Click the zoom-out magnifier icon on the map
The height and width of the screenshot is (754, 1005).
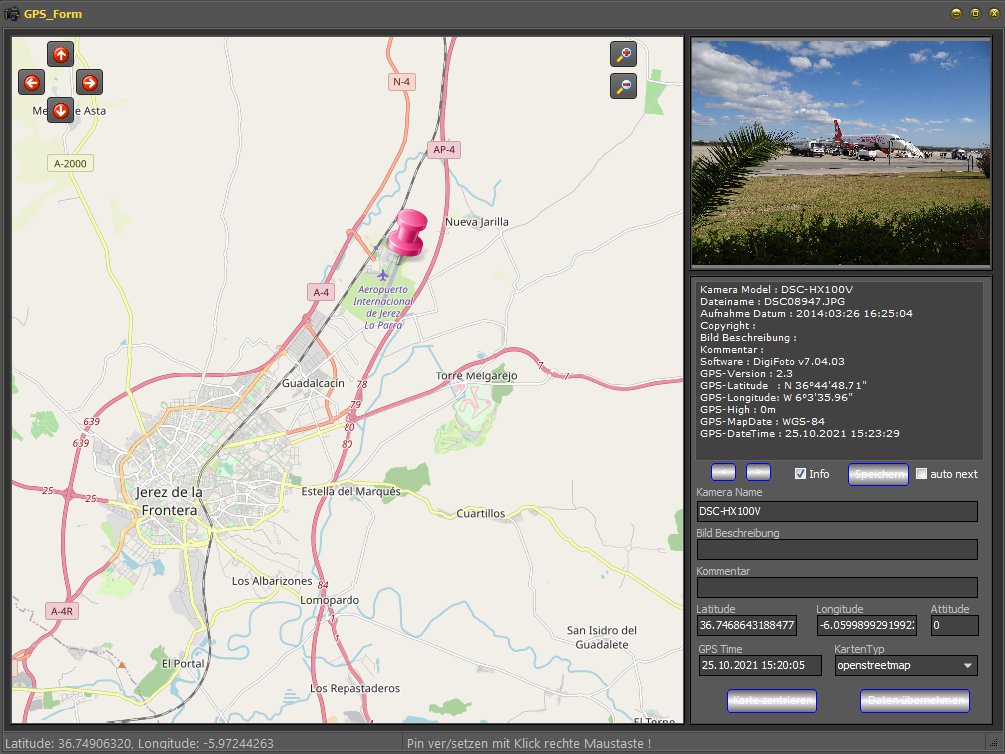click(622, 87)
